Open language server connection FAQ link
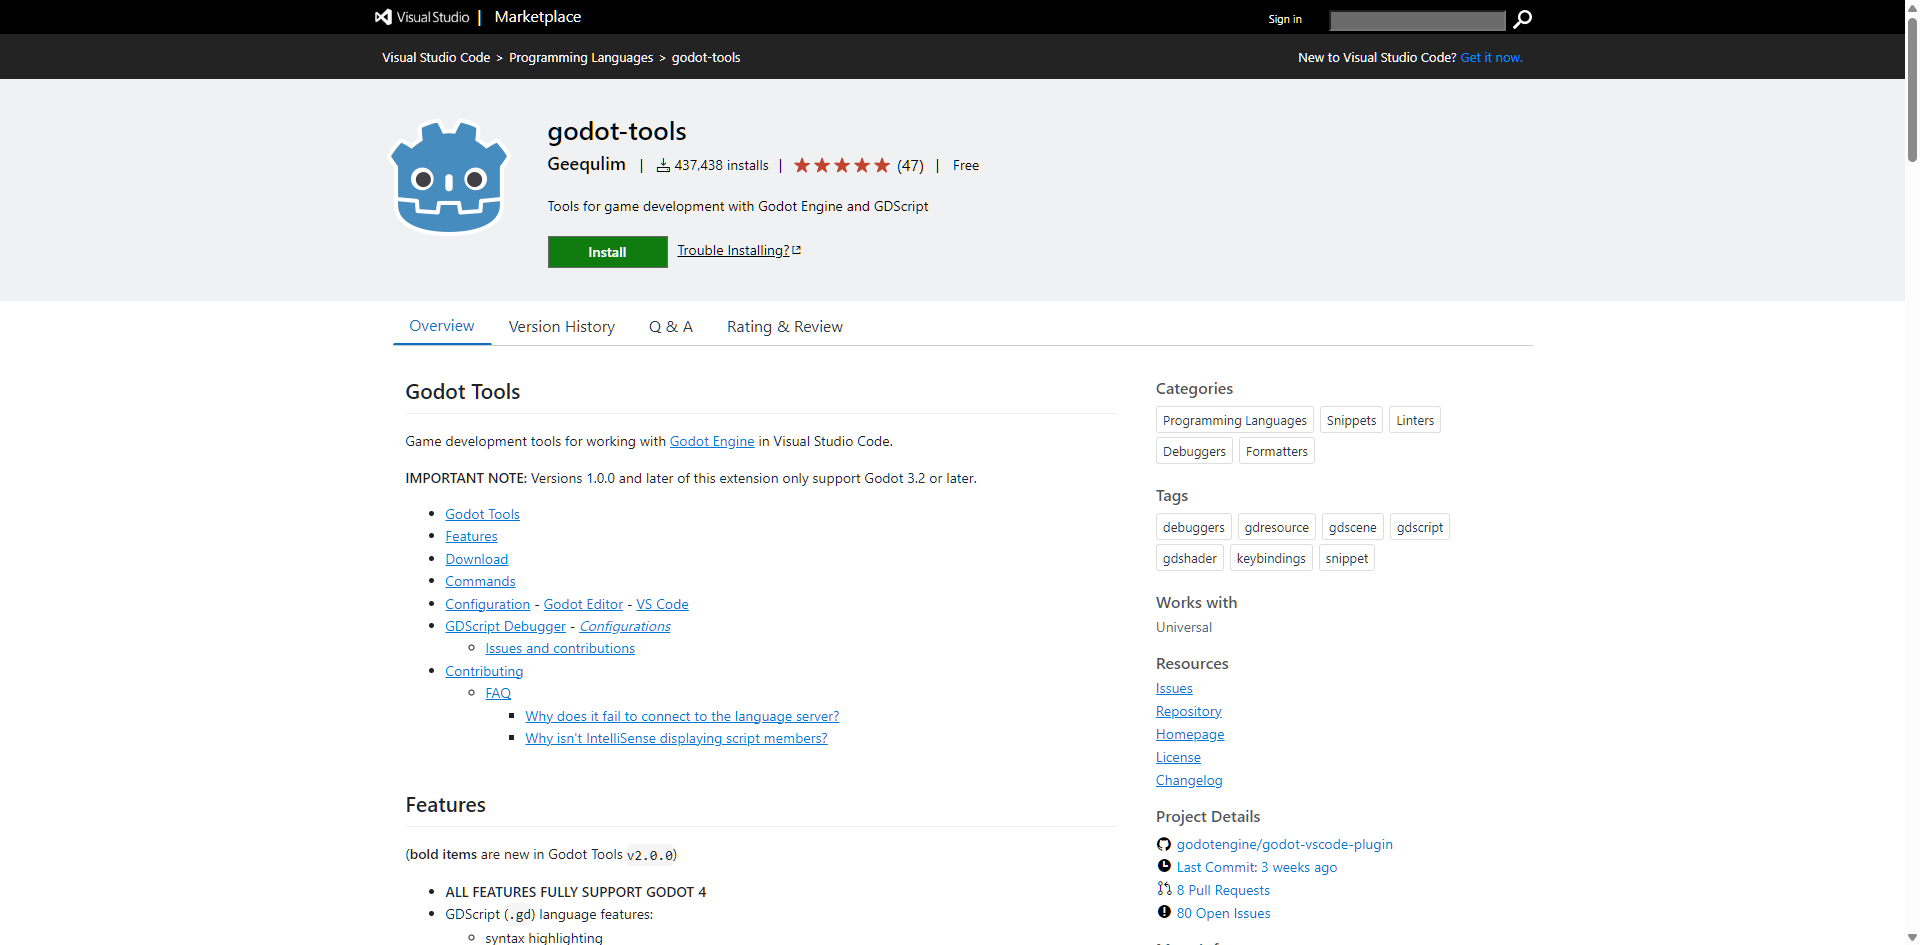 (x=682, y=716)
